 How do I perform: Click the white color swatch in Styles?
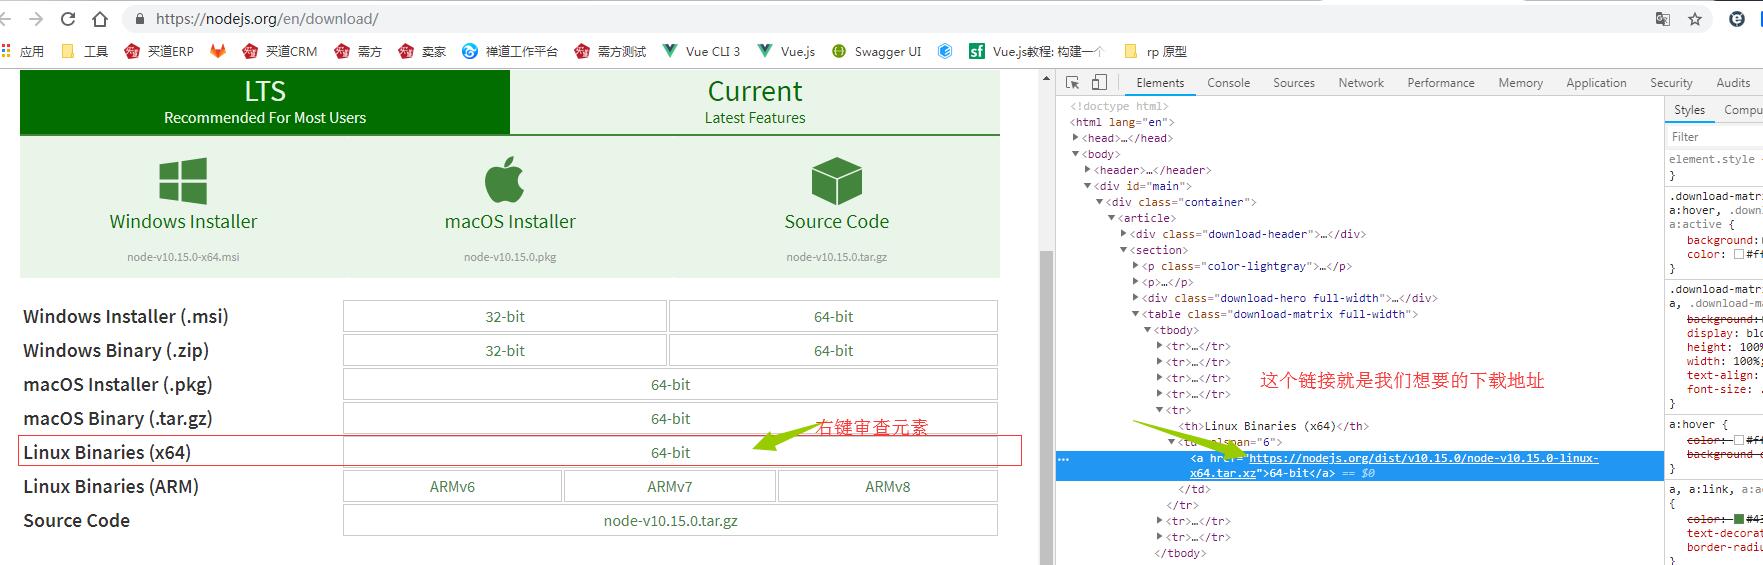click(1739, 255)
